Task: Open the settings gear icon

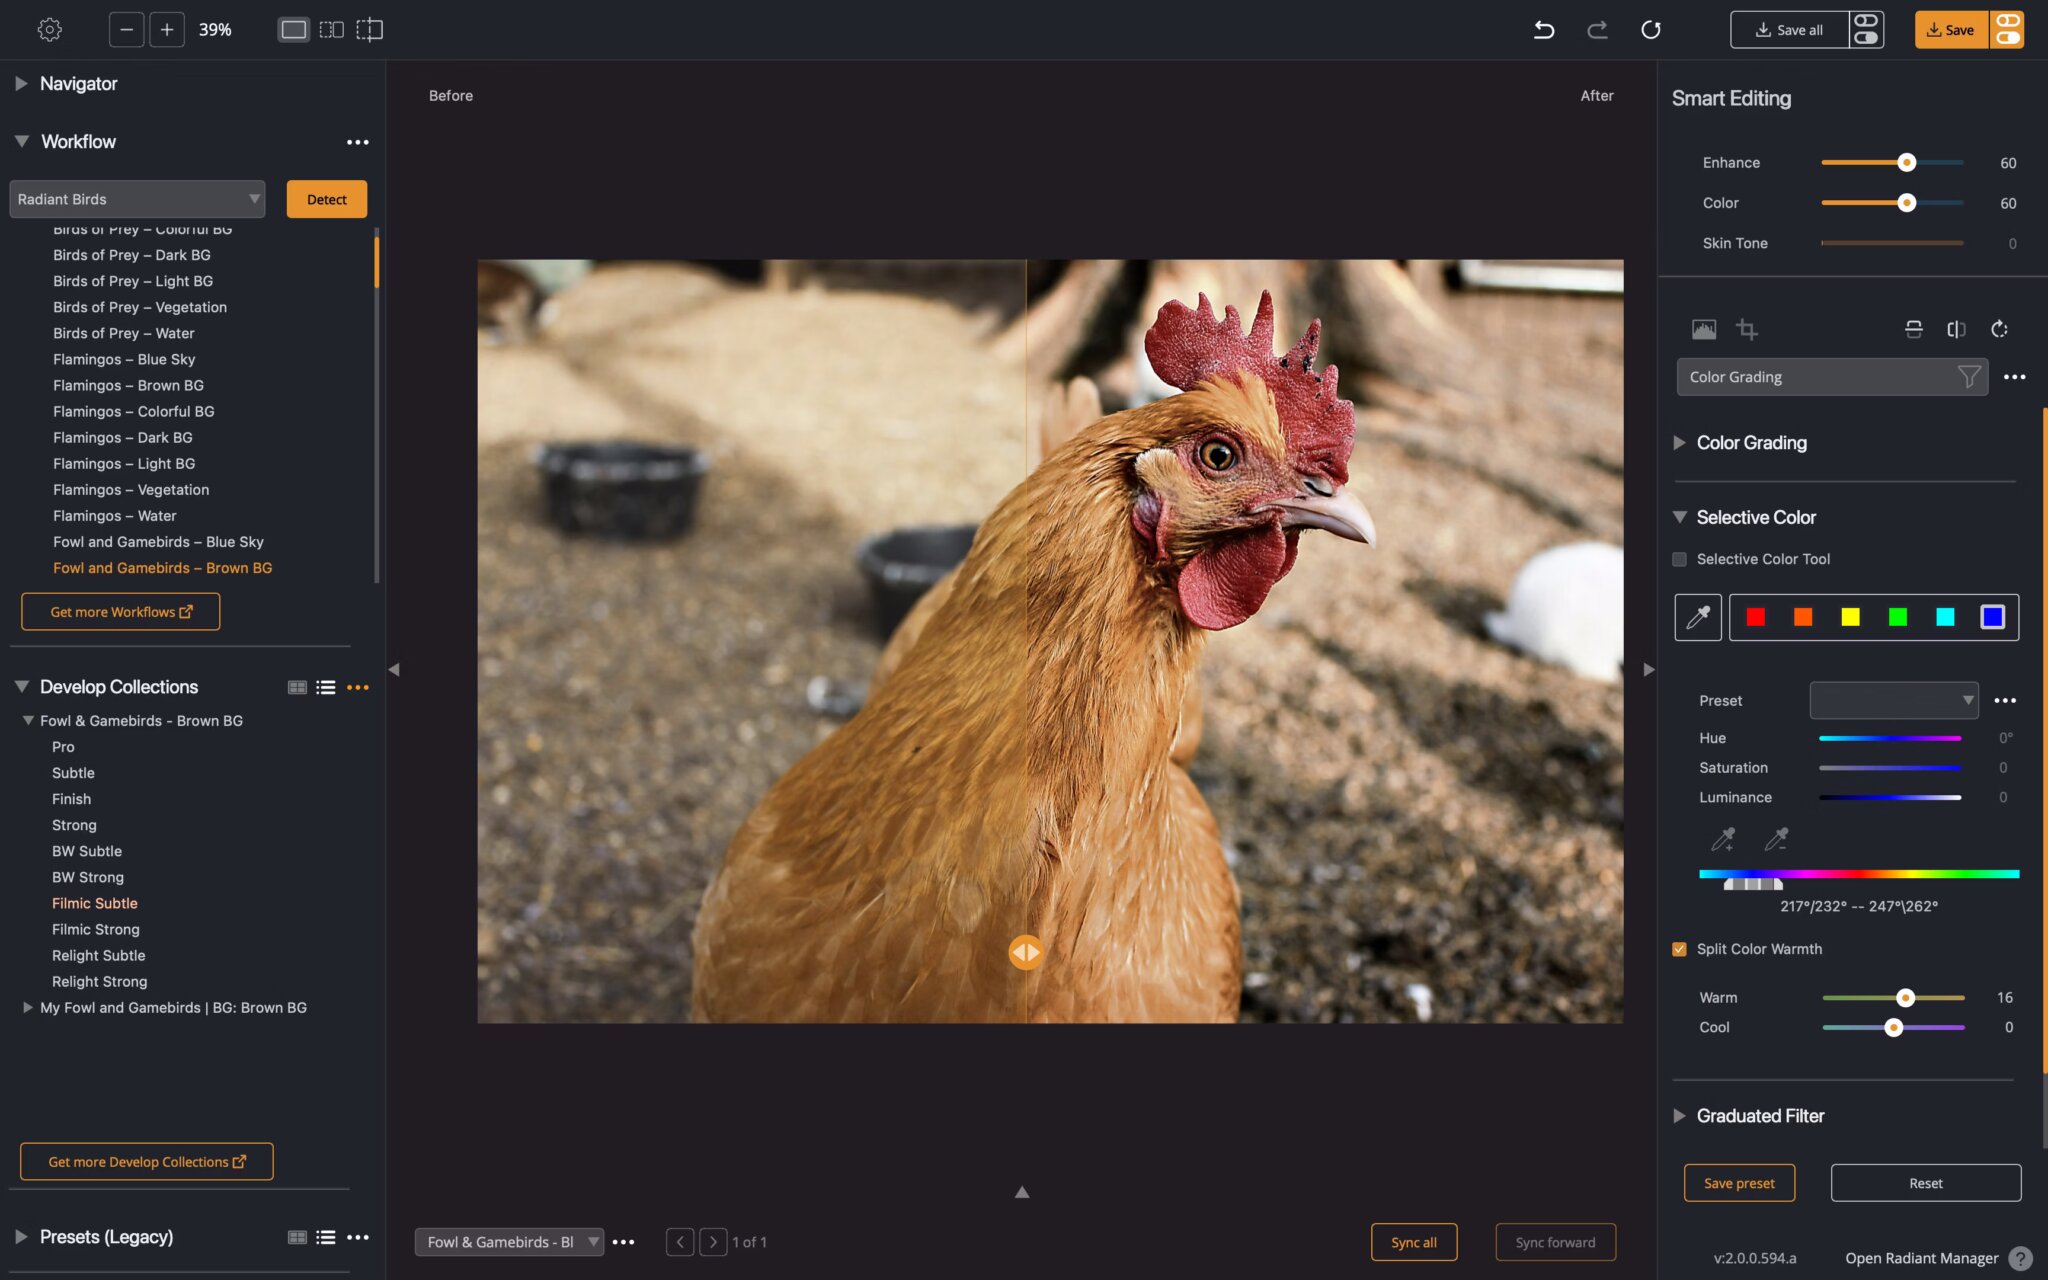Action: (49, 30)
